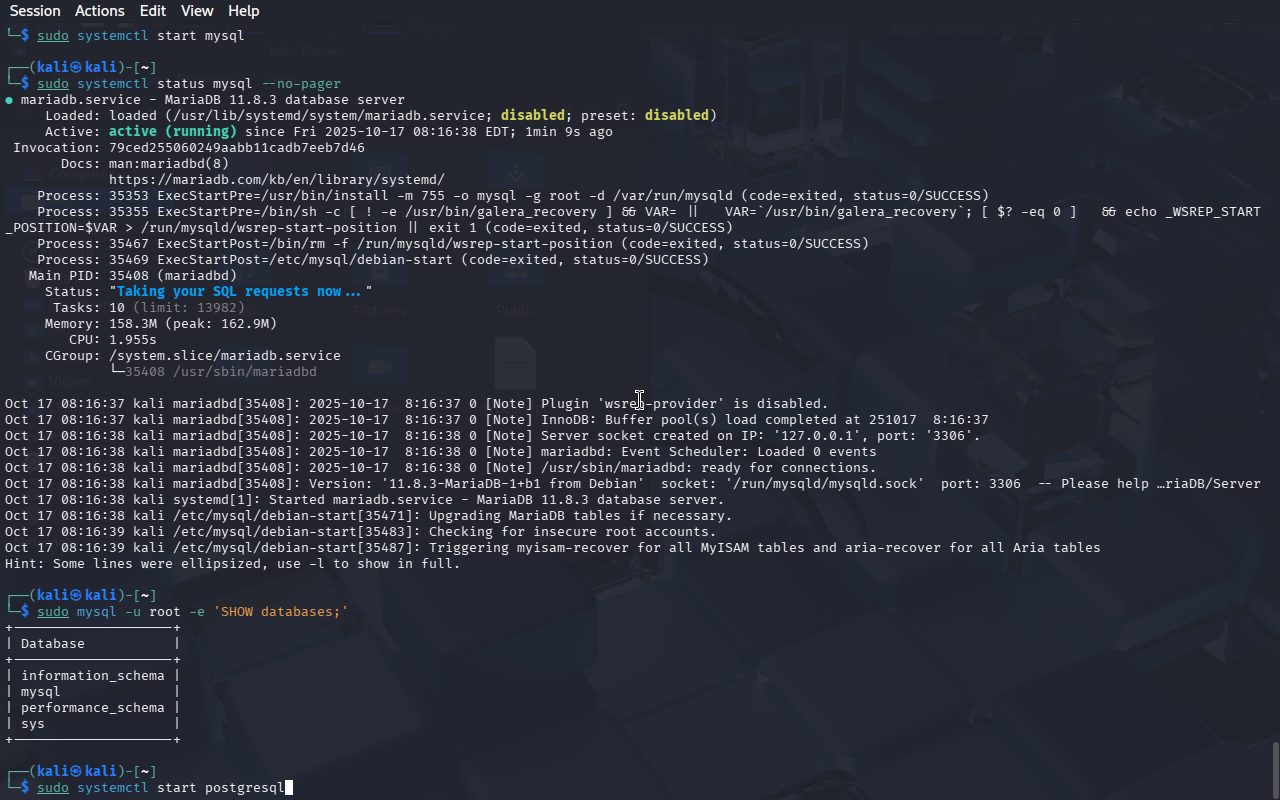Click the mariadb.com systemd documentation URL
1280x800 pixels.
coord(276,180)
